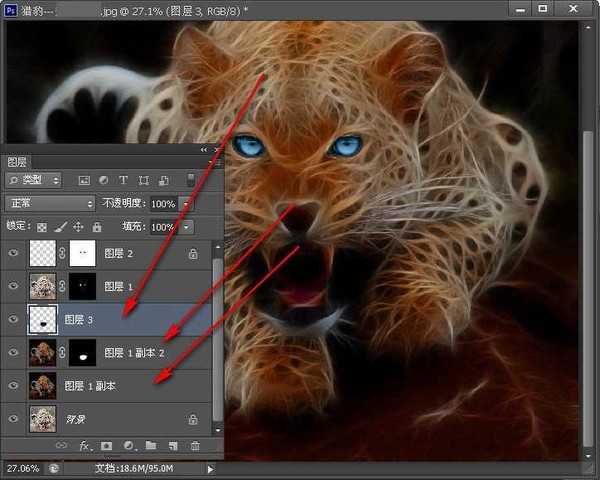Click the lock position move icon
This screenshot has width=600, height=480.
(77, 227)
